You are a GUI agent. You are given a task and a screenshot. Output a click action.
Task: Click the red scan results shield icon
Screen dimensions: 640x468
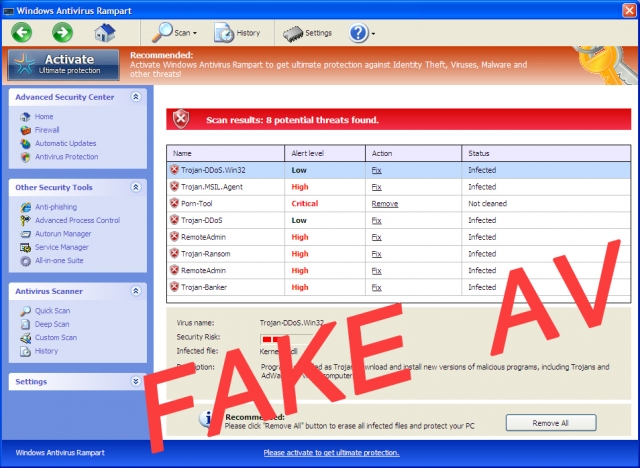pyautogui.click(x=181, y=119)
